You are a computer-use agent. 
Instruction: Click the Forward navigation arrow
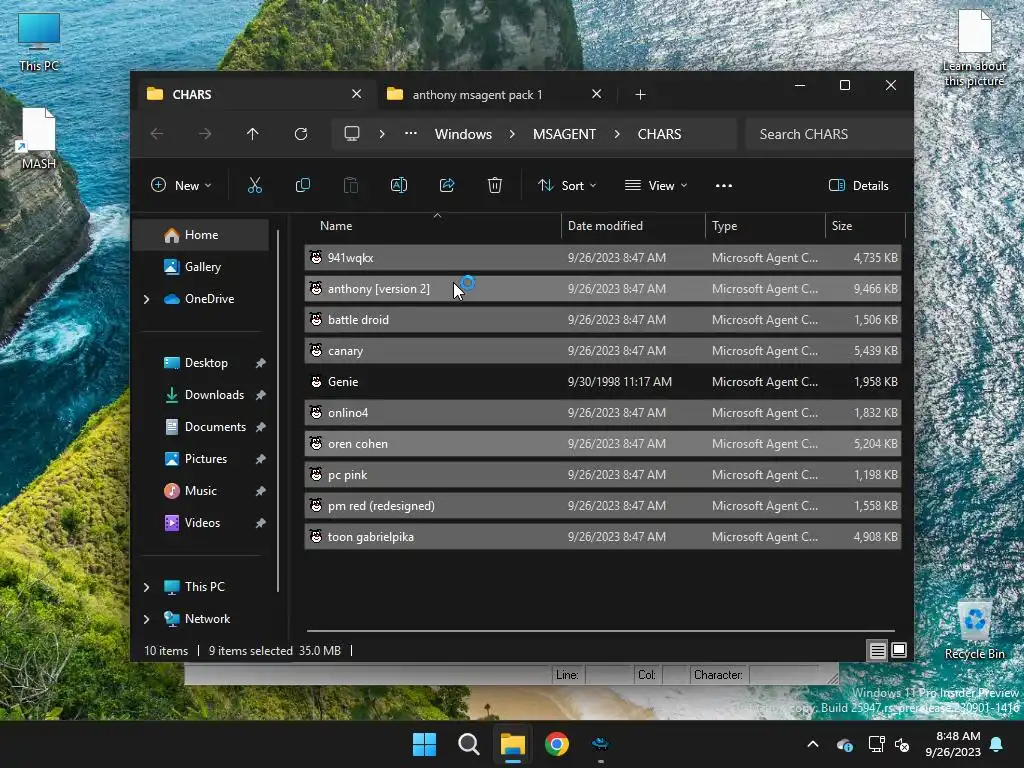pos(205,134)
